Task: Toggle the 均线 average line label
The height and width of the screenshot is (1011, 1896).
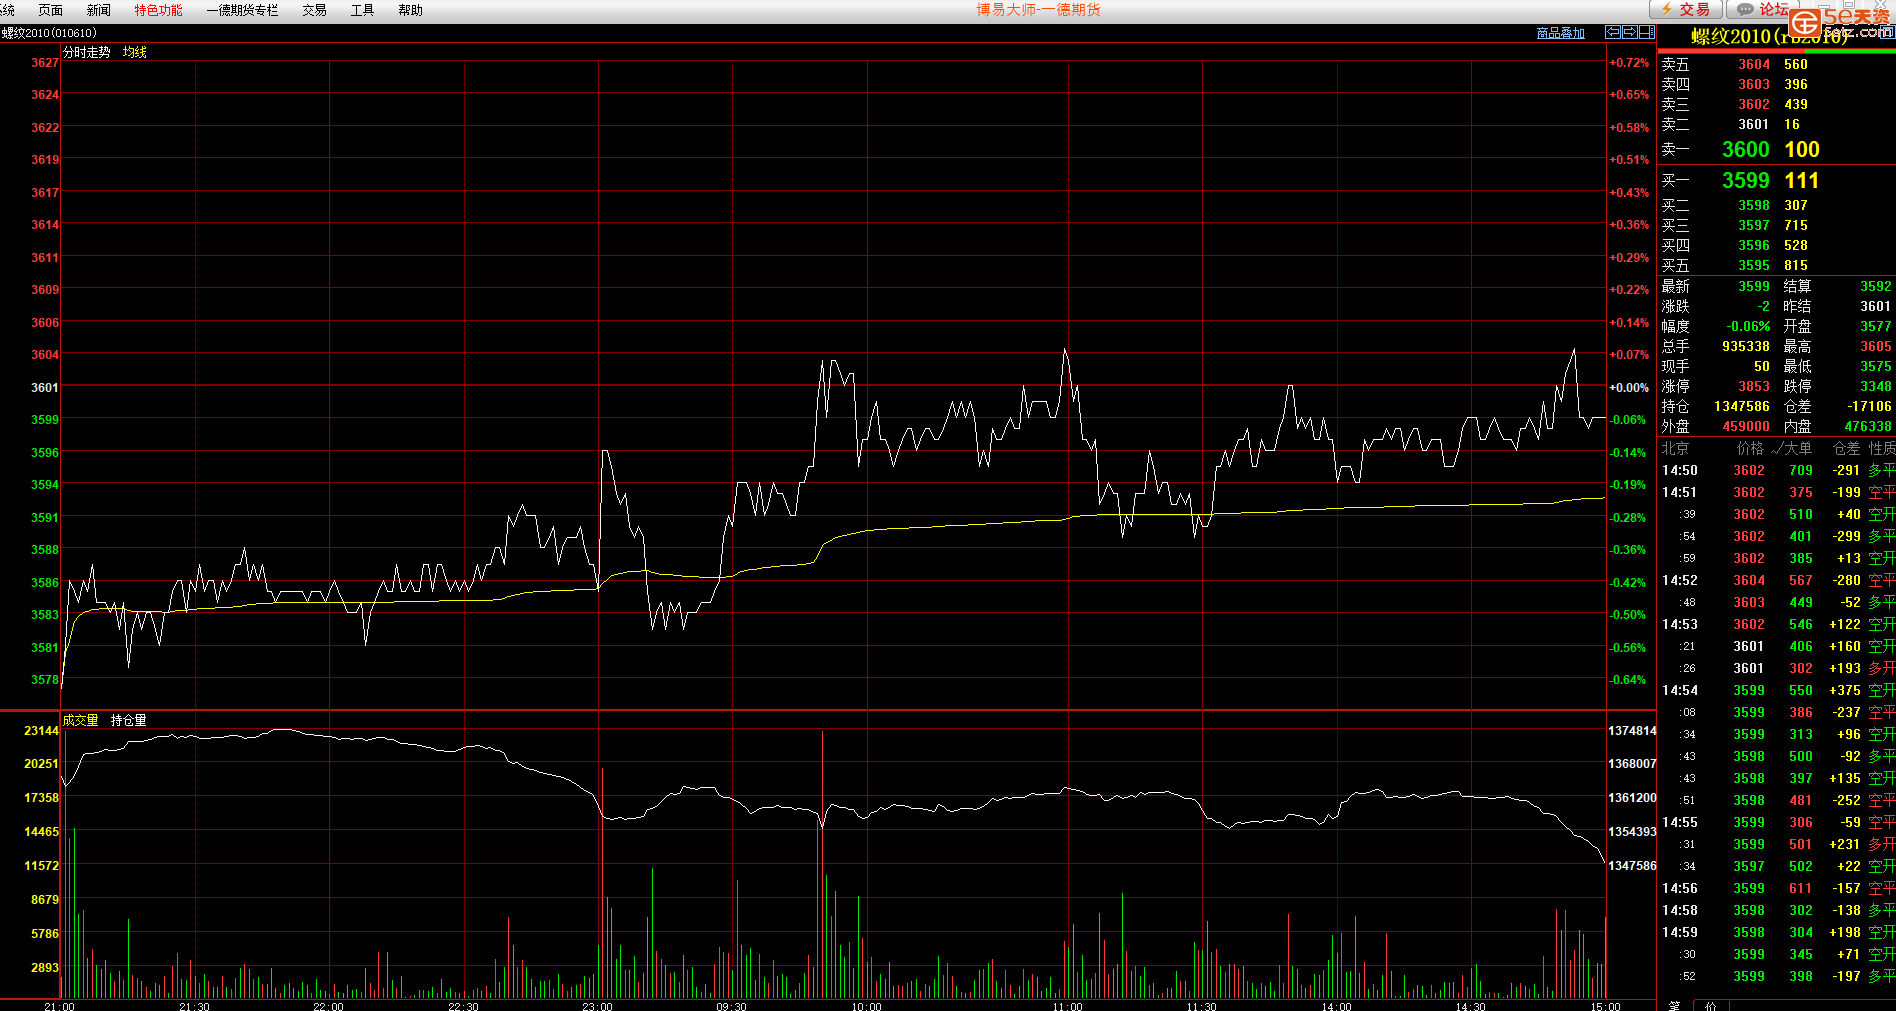Action: (135, 52)
